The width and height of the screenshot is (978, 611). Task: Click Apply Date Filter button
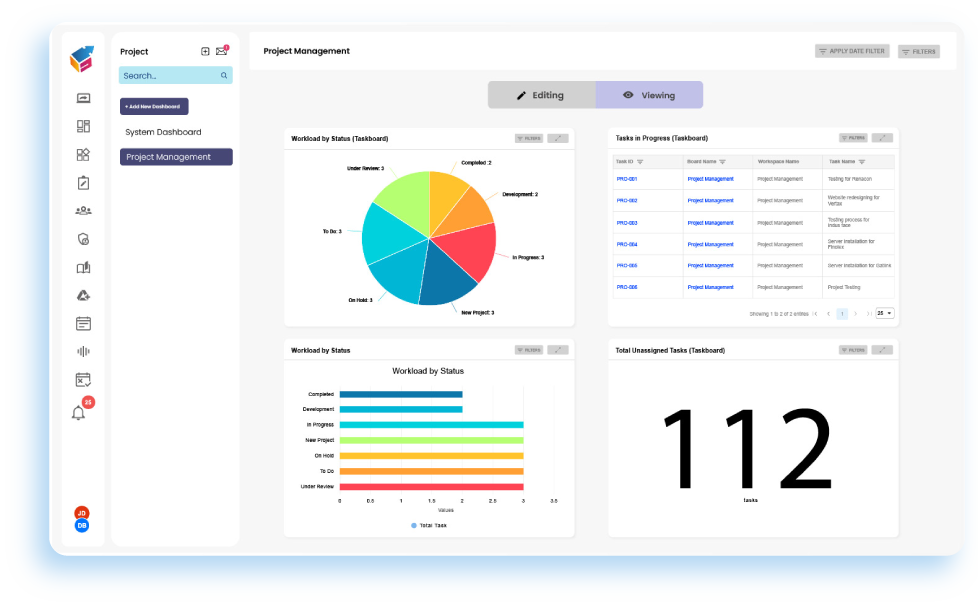851,50
